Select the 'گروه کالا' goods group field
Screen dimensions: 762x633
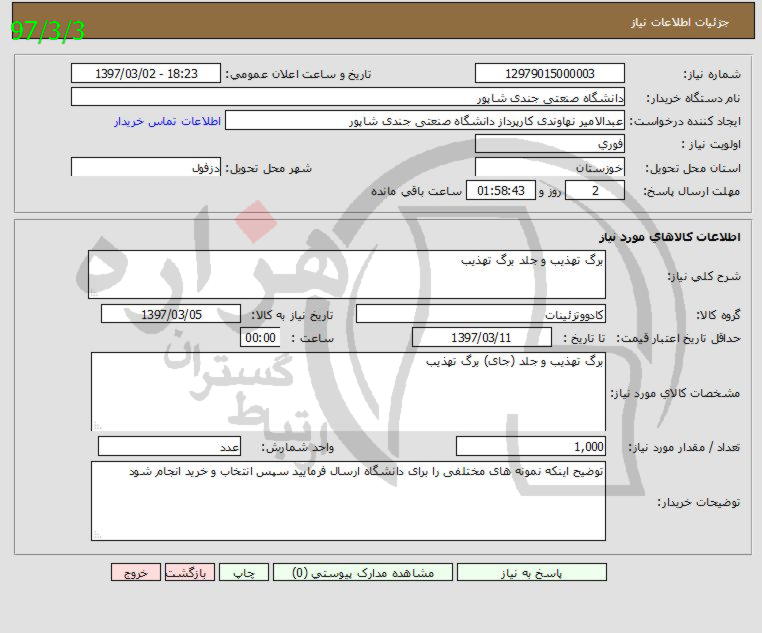click(480, 314)
